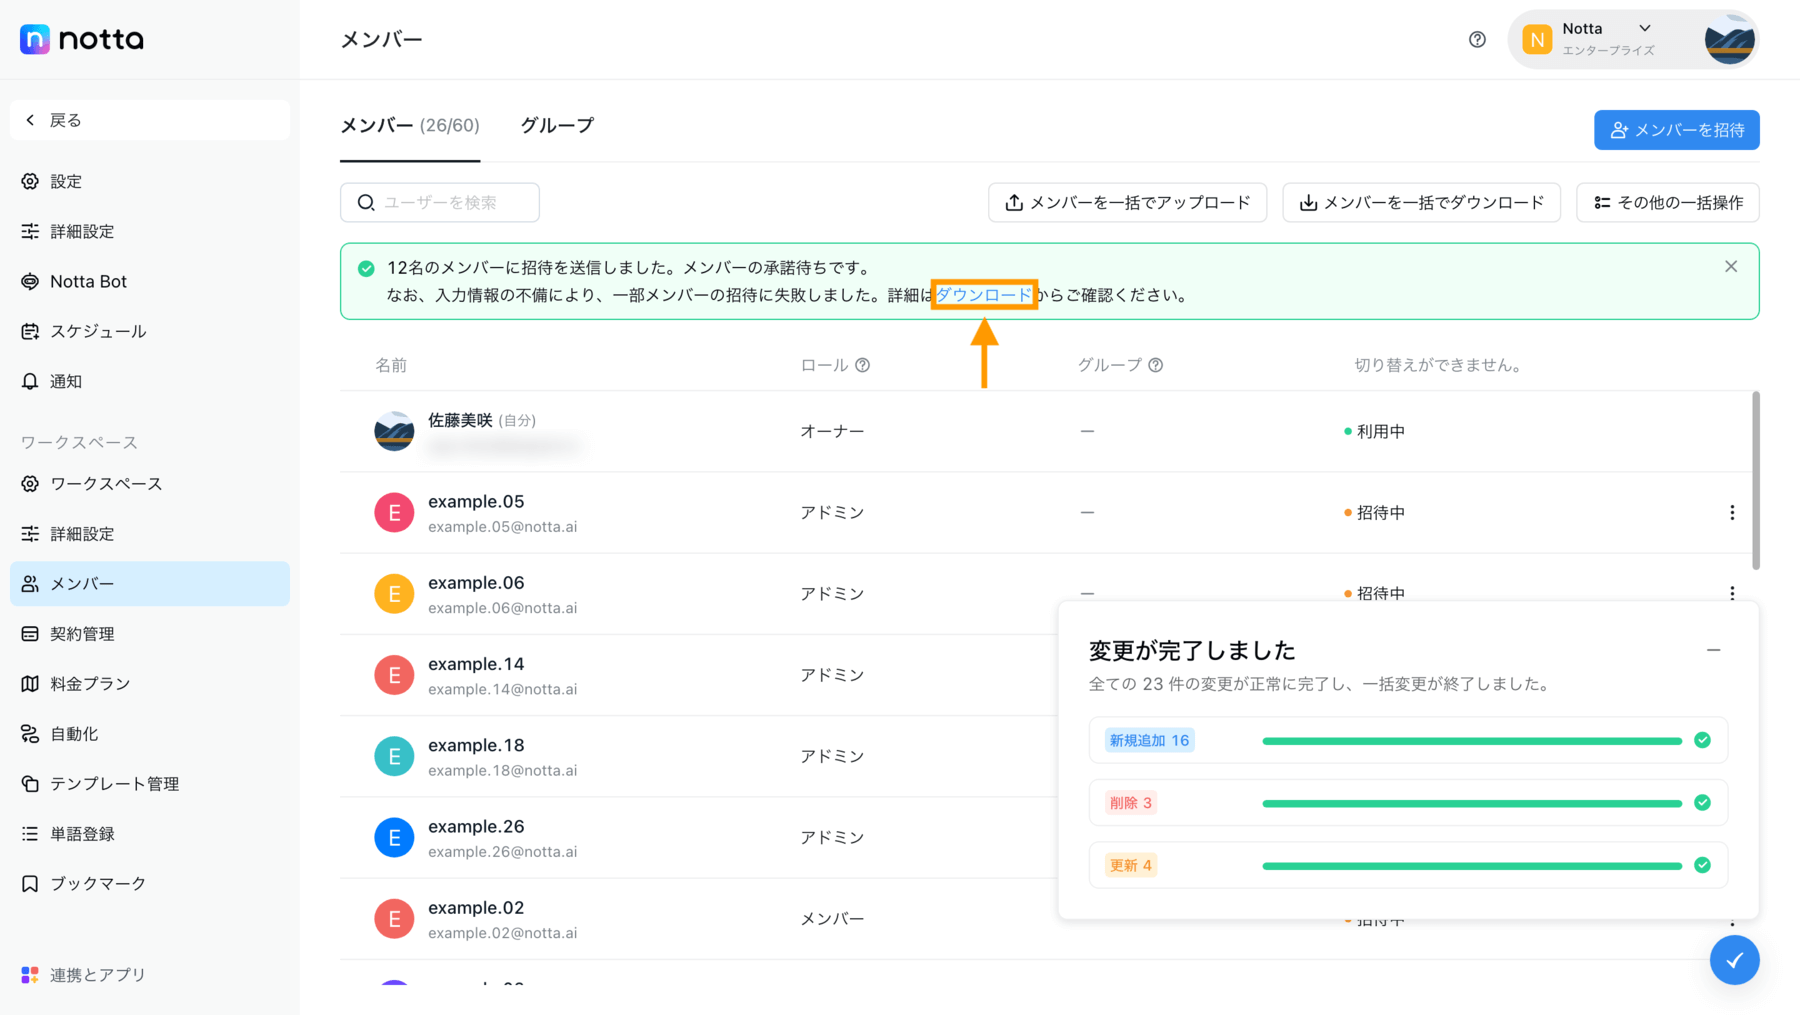The width and height of the screenshot is (1800, 1015).
Task: Open 通知 settings
Action: click(x=150, y=381)
